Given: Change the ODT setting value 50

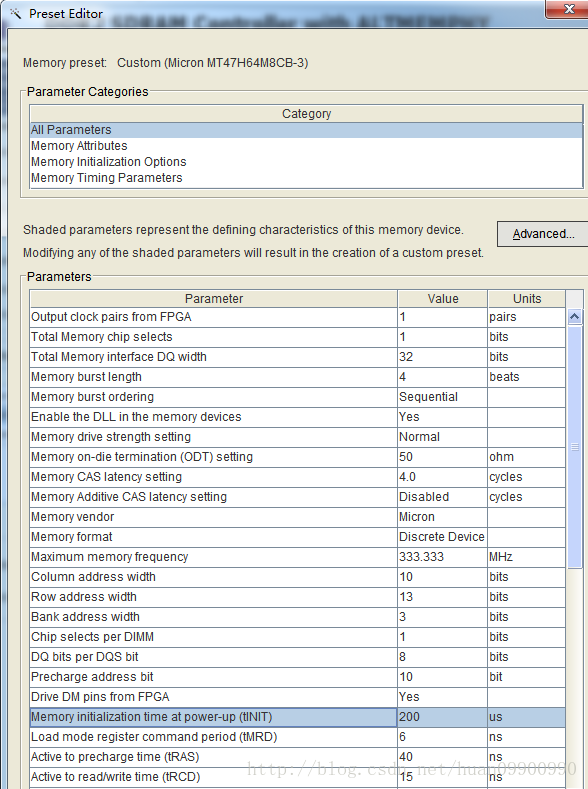Looking at the screenshot, I should (x=443, y=457).
